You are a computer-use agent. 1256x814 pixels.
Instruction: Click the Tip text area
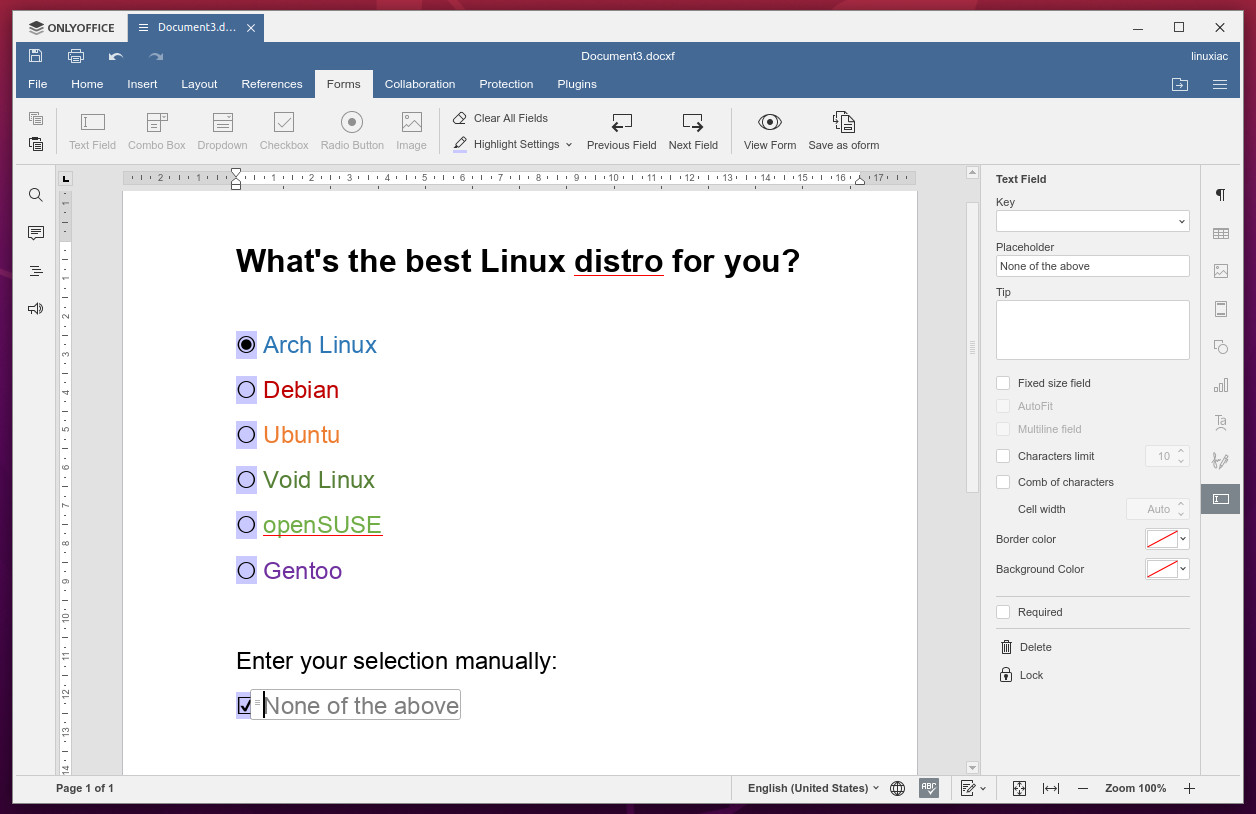[1093, 330]
